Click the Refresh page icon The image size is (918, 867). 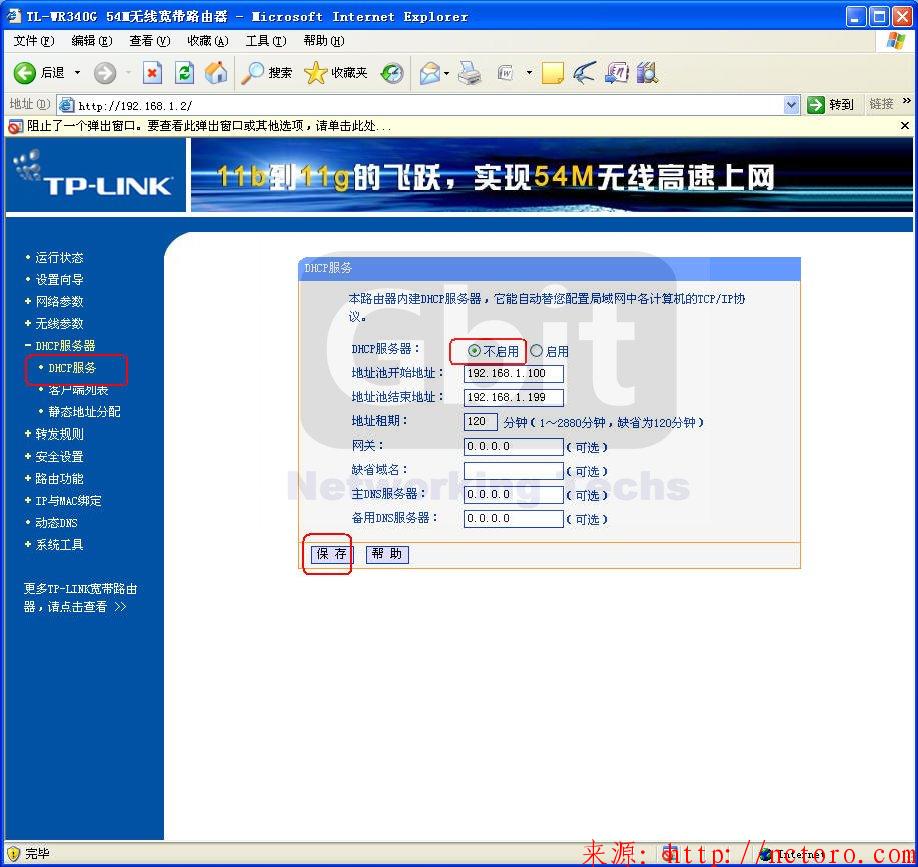tap(184, 73)
